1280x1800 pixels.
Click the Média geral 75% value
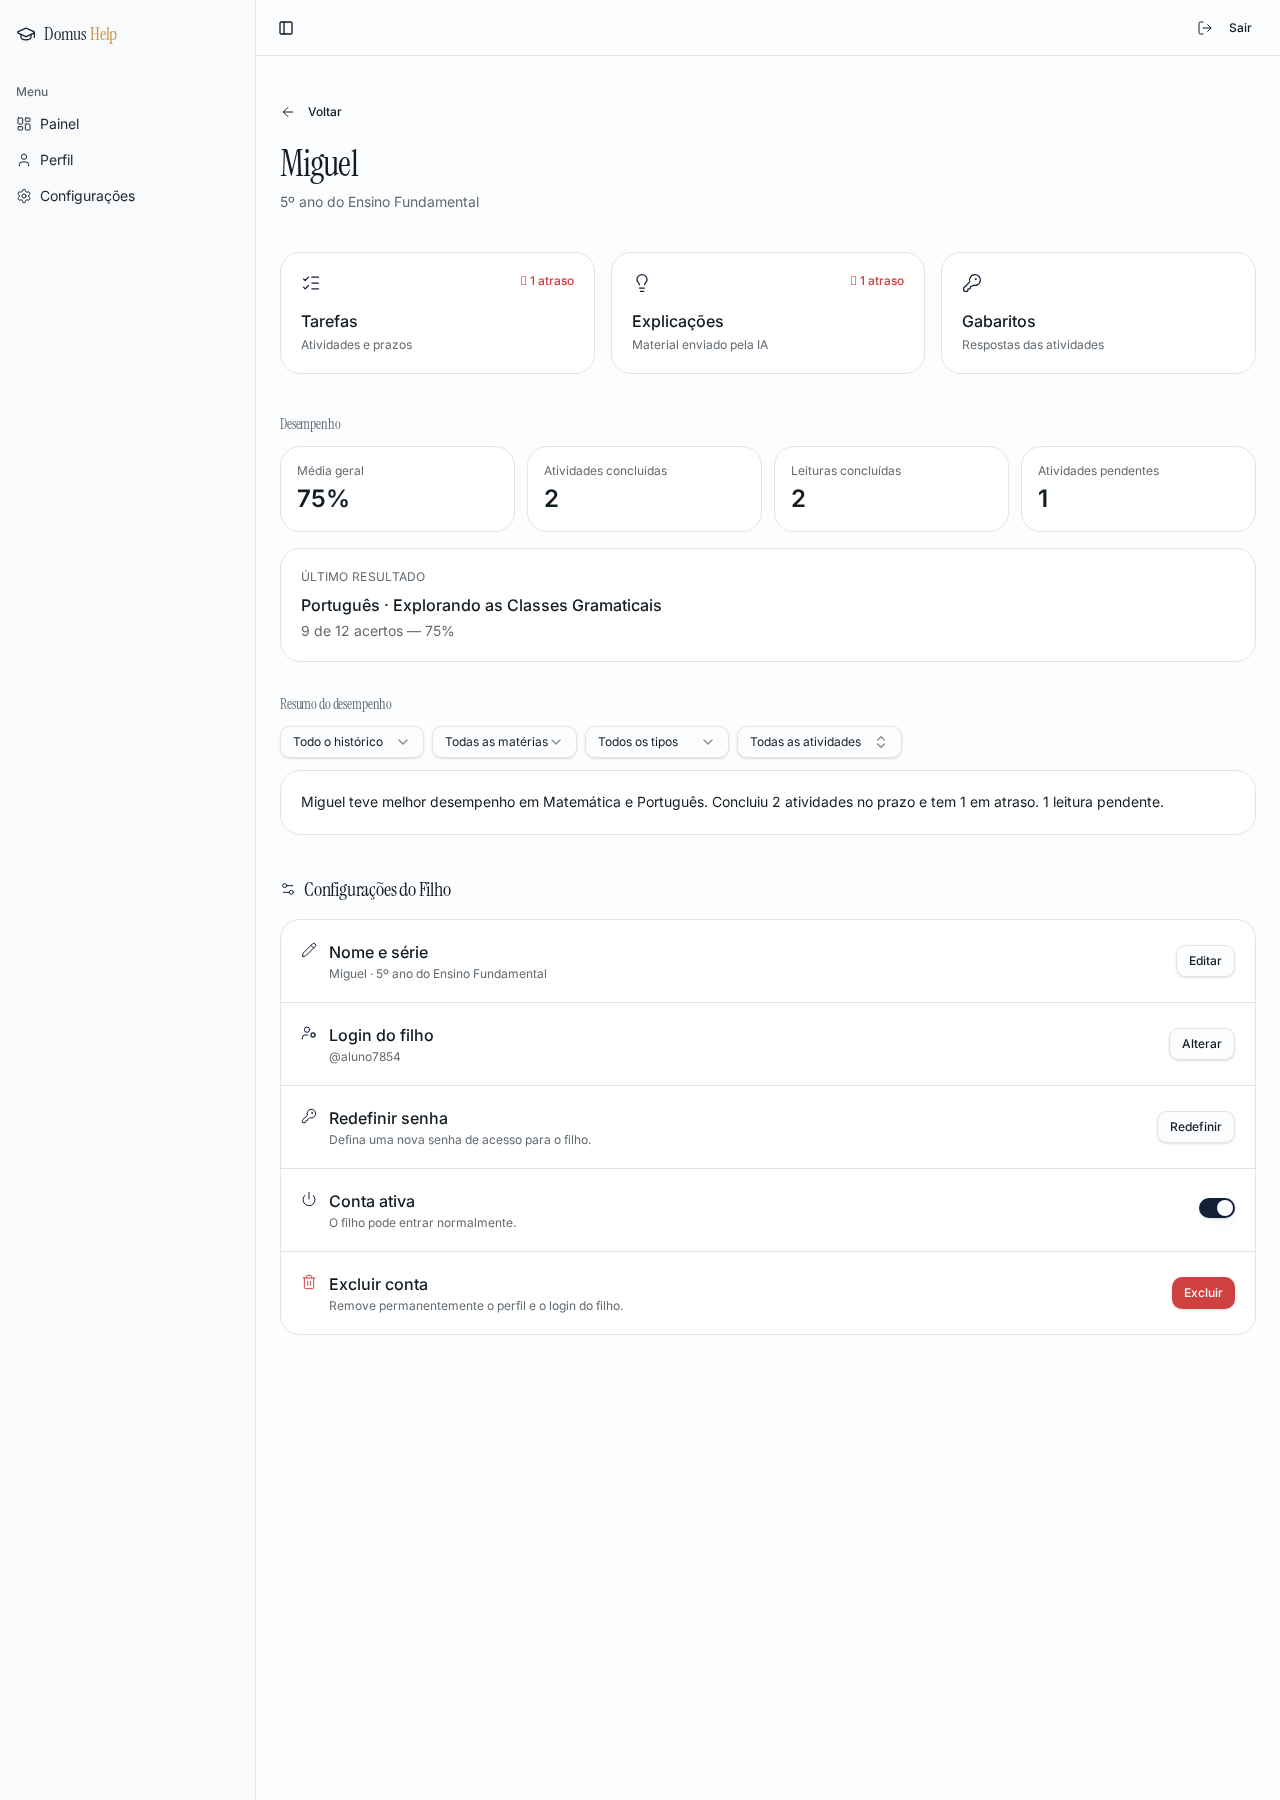pos(323,498)
